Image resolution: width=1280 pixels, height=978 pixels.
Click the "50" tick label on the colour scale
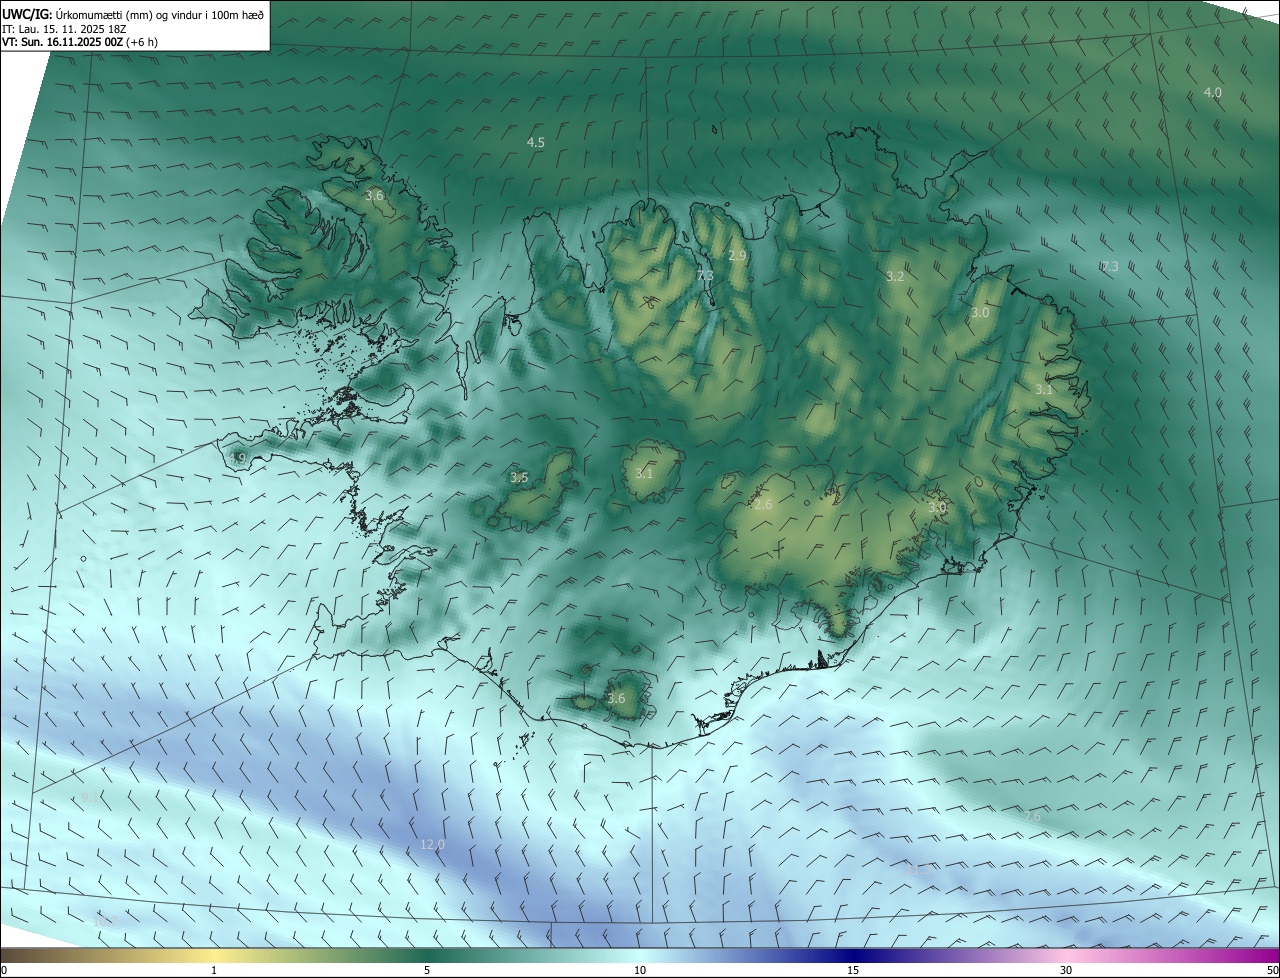tap(1272, 970)
